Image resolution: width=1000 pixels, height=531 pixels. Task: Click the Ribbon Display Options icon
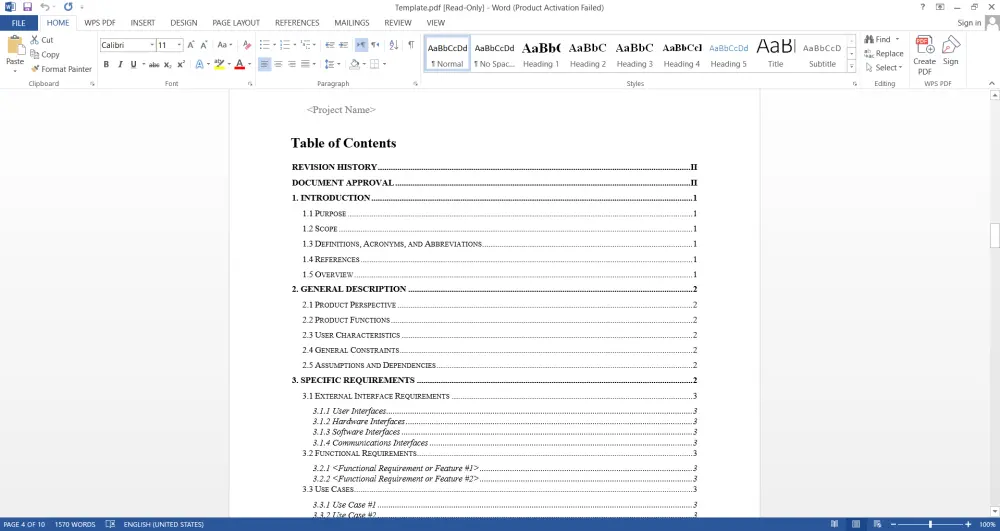[940, 7]
